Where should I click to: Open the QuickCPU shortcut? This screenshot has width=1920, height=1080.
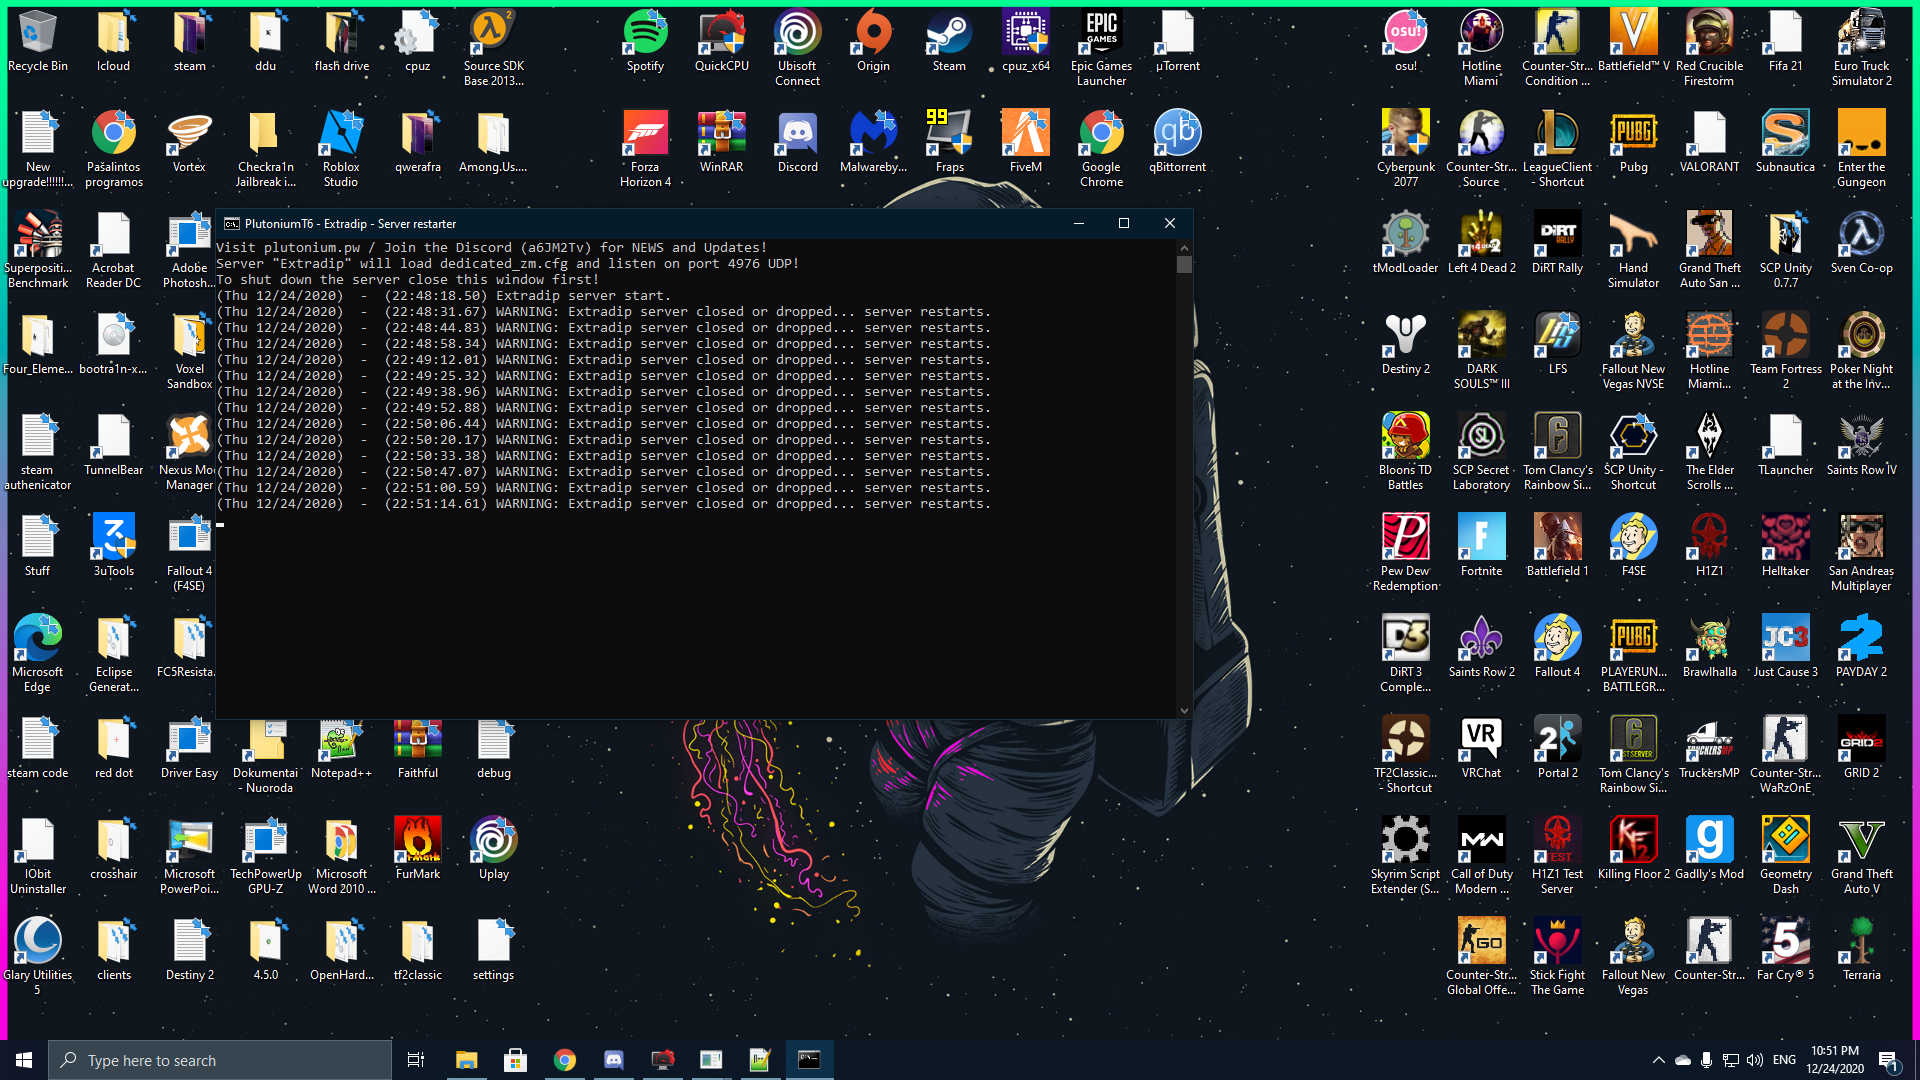[x=721, y=42]
